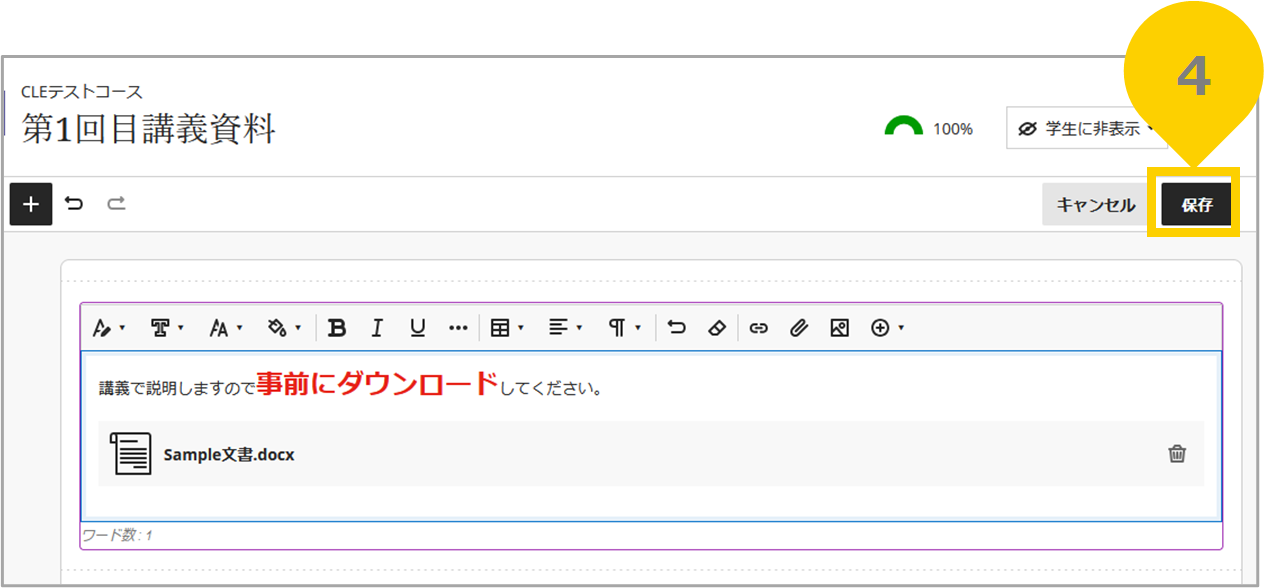Attach file with paperclip icon

click(x=798, y=328)
